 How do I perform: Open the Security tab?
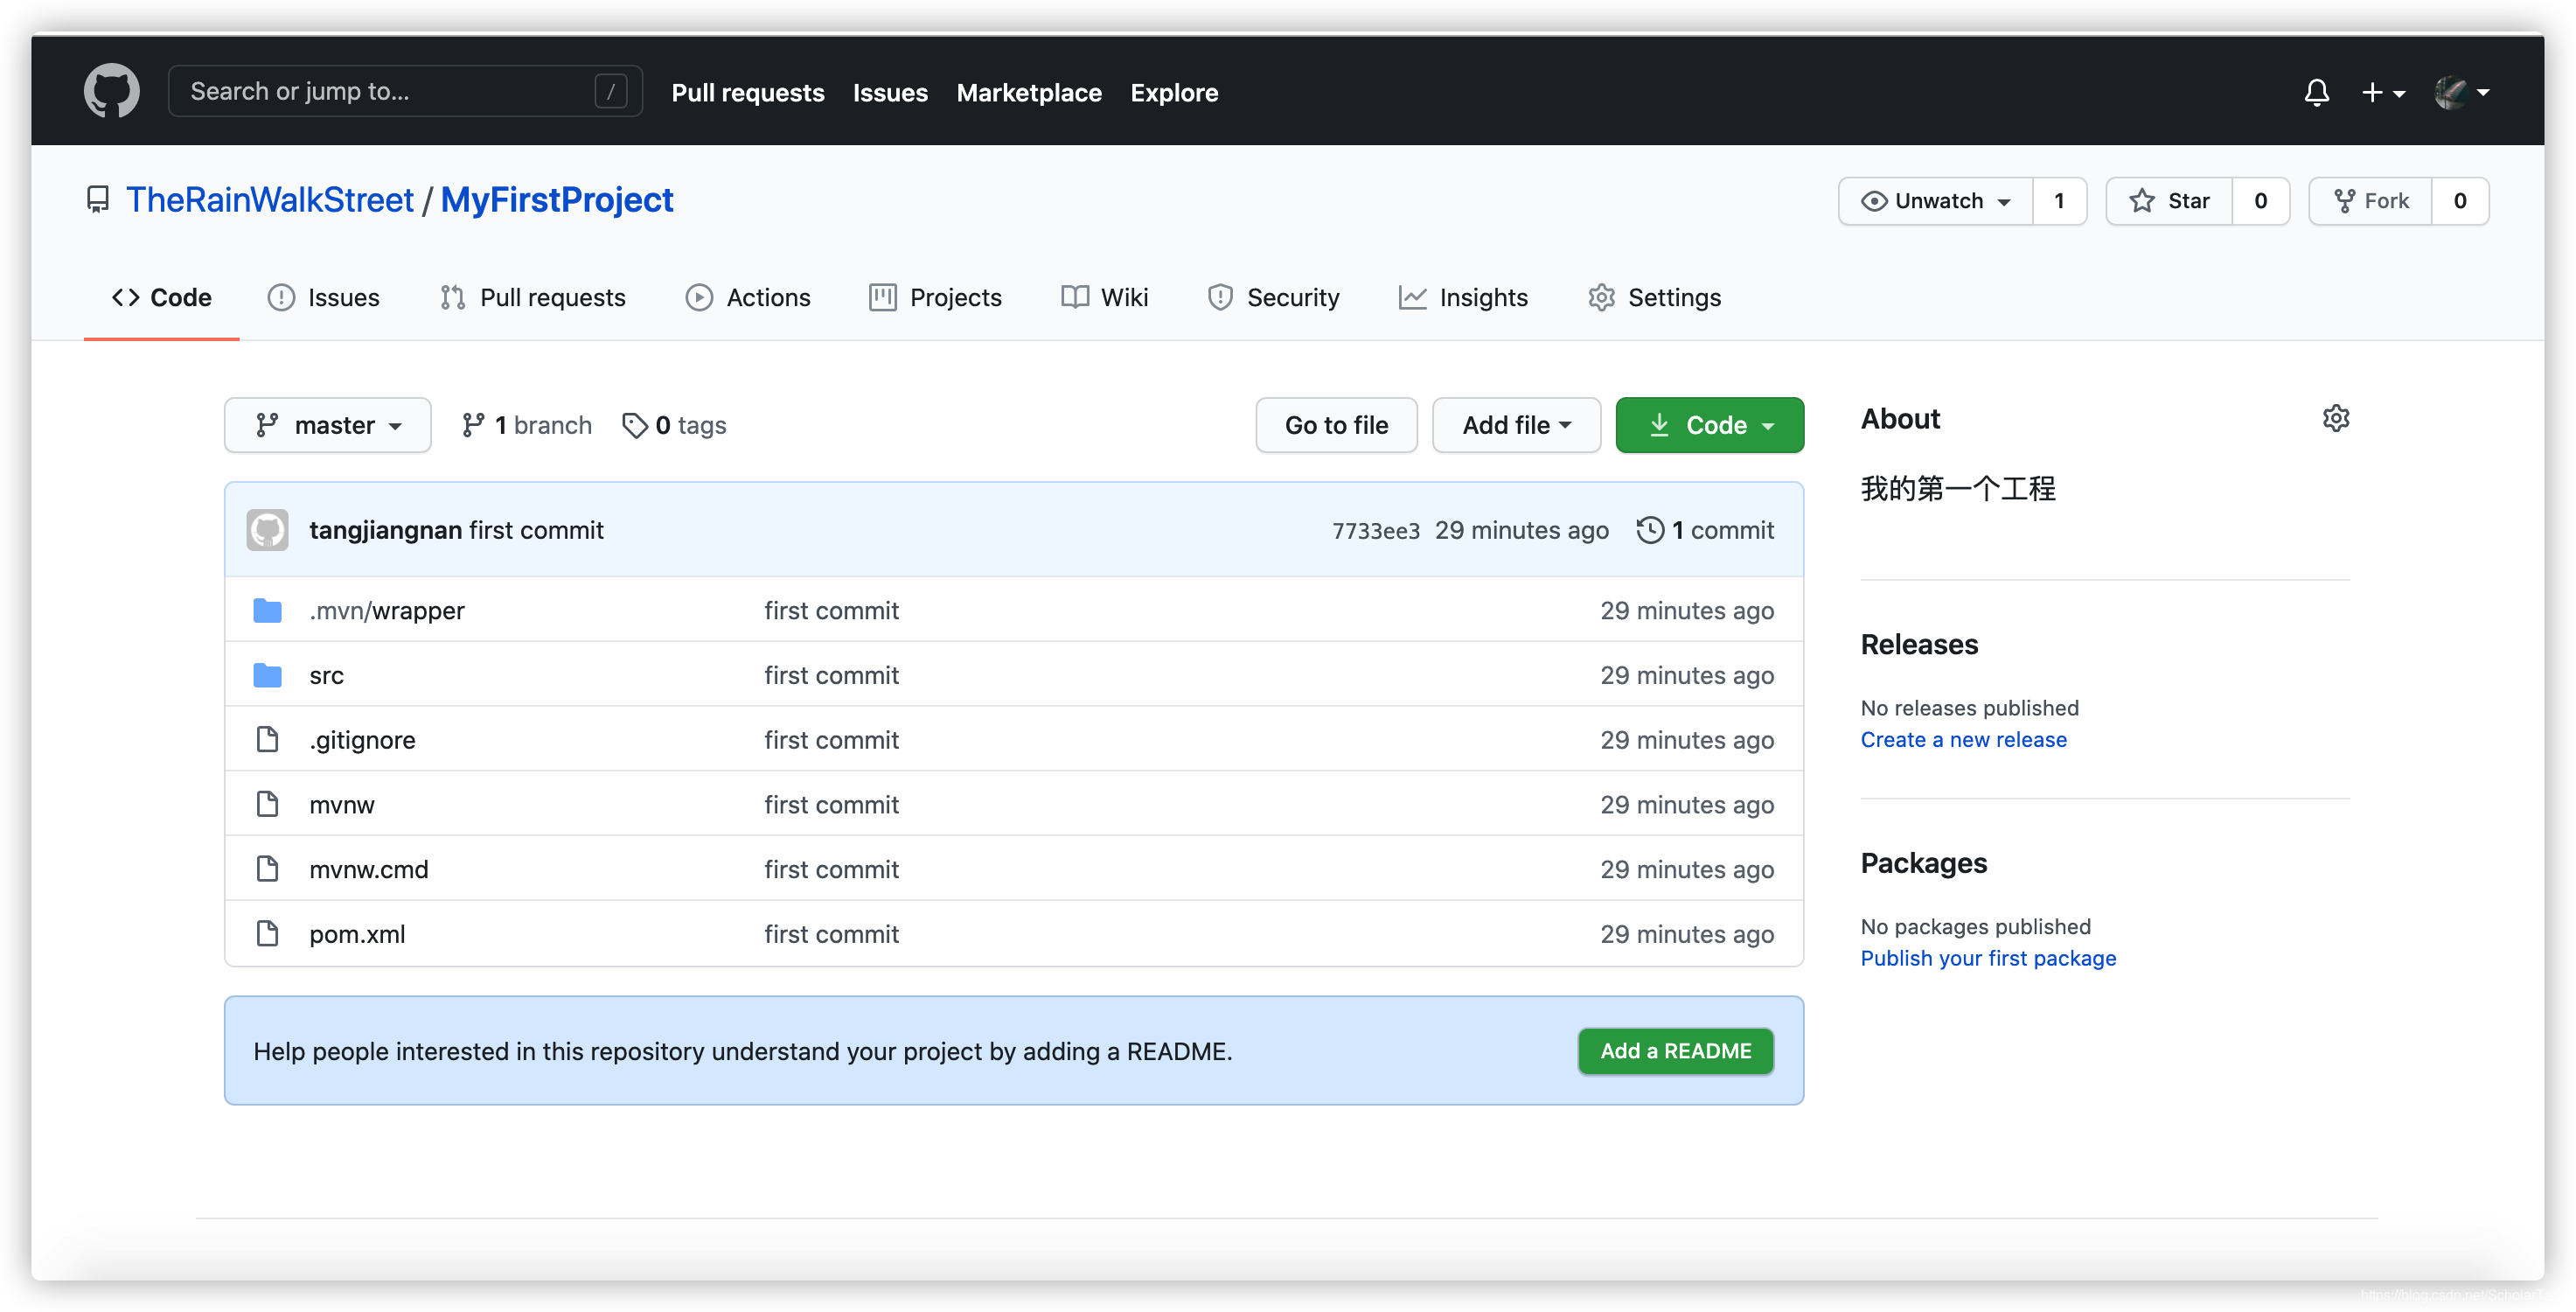[x=1272, y=297]
